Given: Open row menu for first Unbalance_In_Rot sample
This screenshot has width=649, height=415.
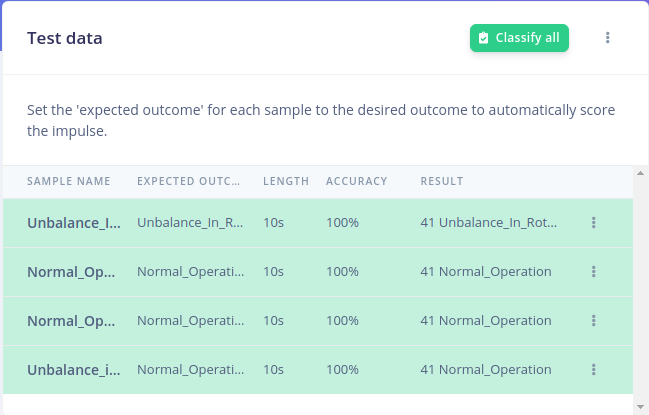Looking at the screenshot, I should (593, 223).
